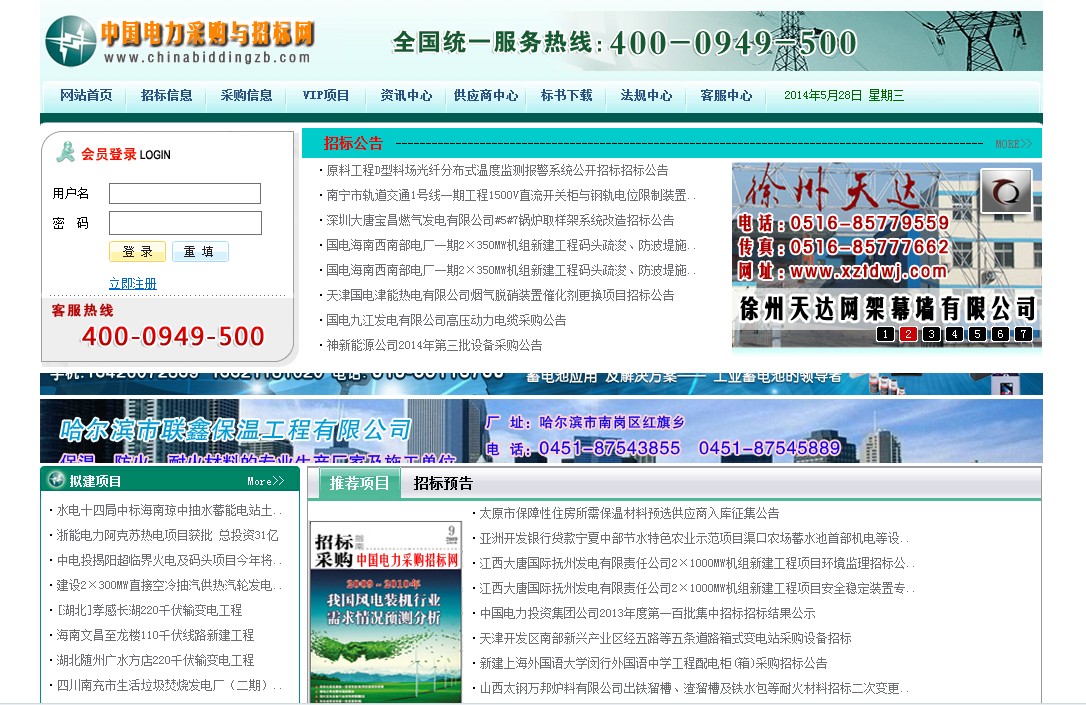Click the member login person icon
The width and height of the screenshot is (1086, 705).
point(66,152)
